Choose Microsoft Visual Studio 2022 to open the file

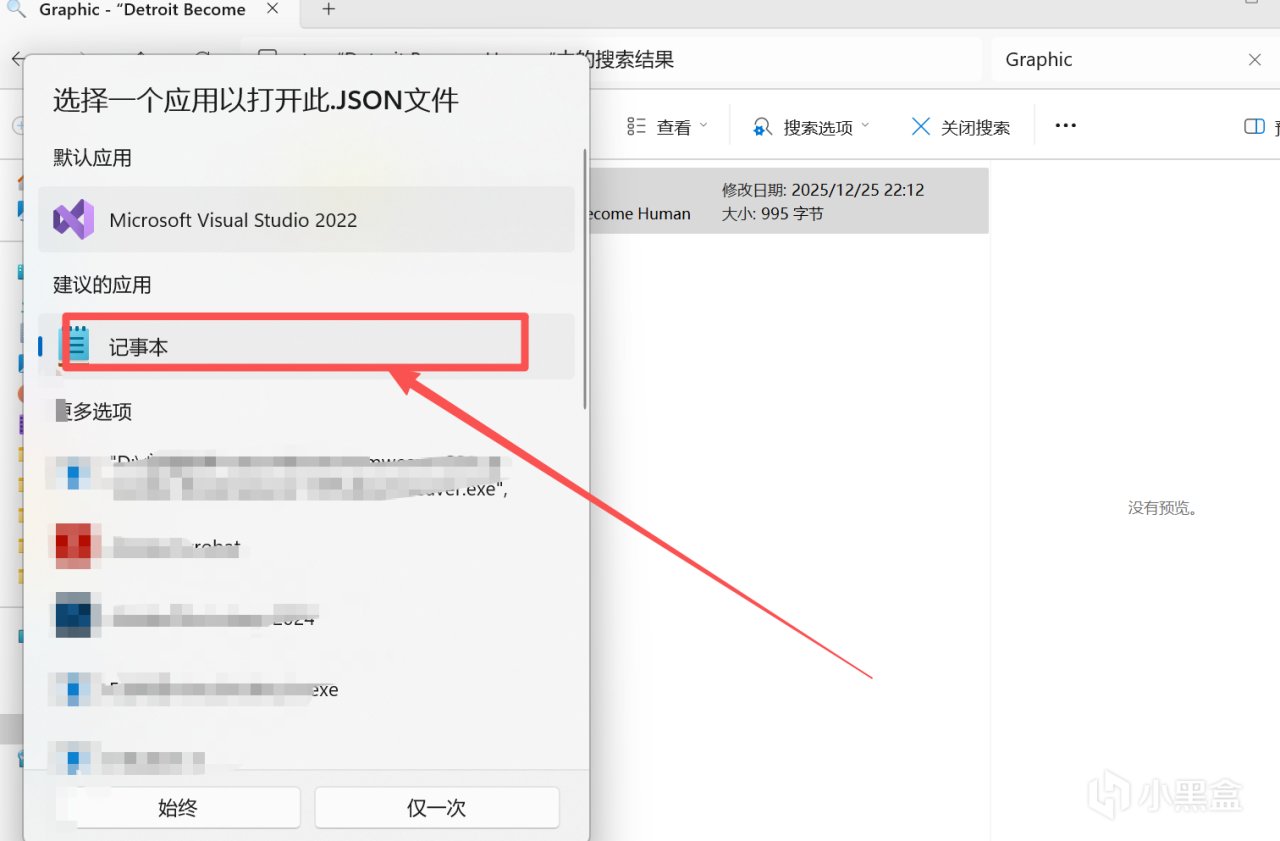306,219
